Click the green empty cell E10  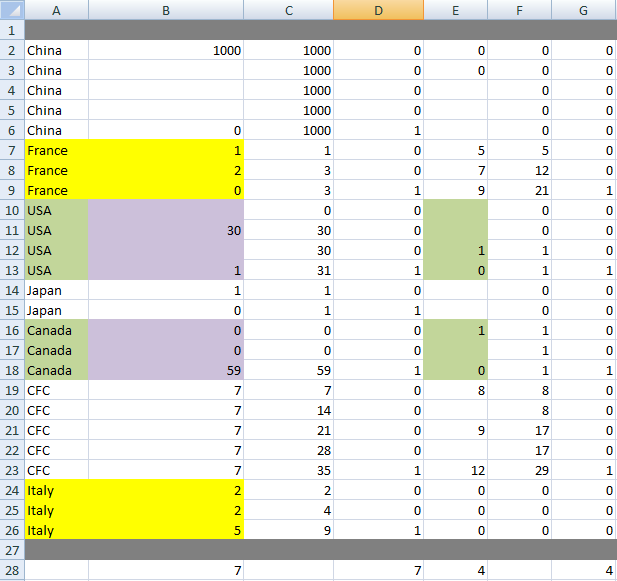(x=455, y=210)
